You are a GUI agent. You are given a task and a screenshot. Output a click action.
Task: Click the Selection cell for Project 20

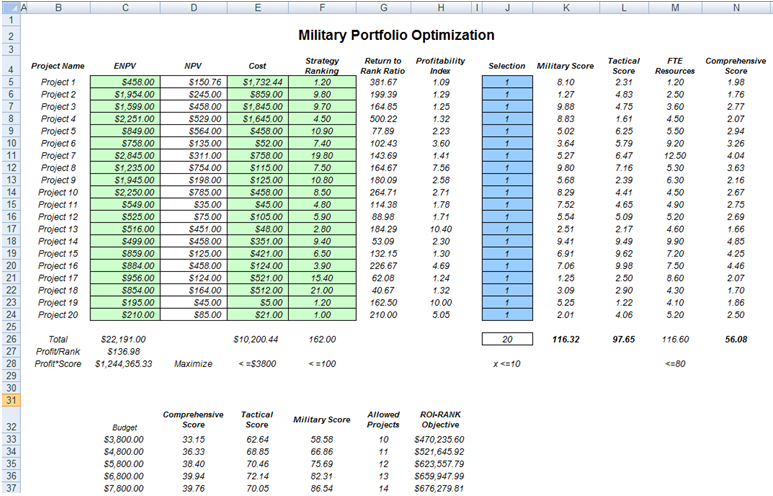point(507,315)
